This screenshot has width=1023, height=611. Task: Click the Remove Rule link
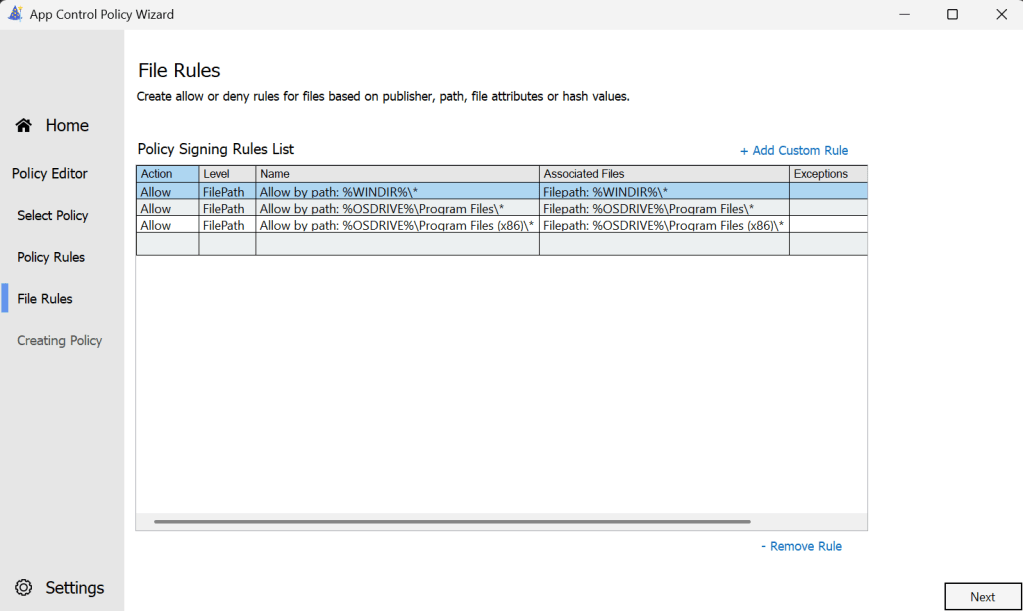click(x=801, y=546)
